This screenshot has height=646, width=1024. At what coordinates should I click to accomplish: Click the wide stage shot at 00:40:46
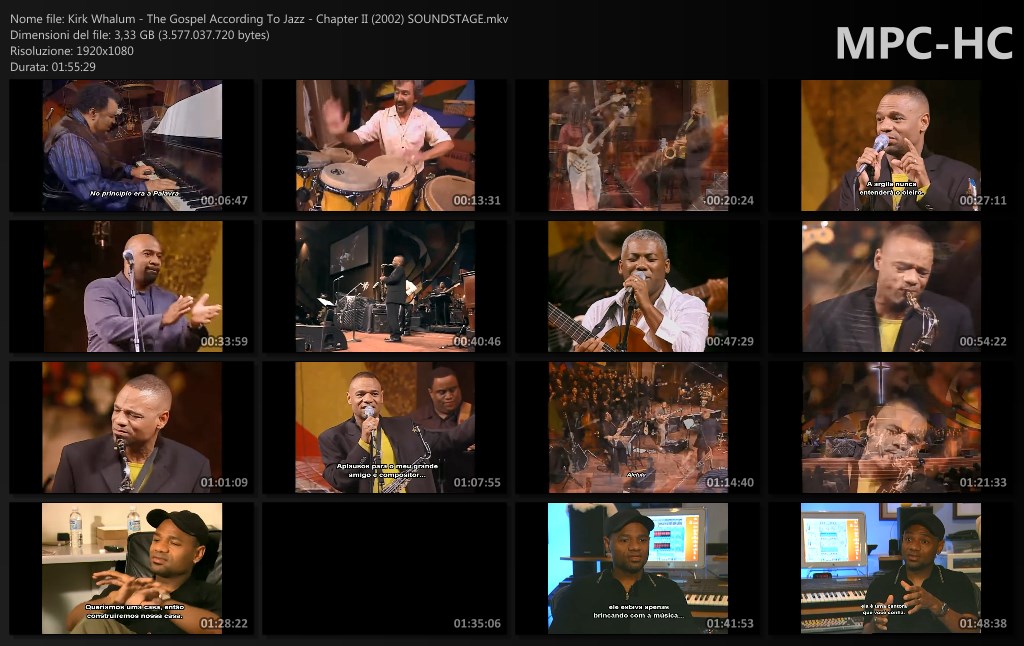coord(385,287)
